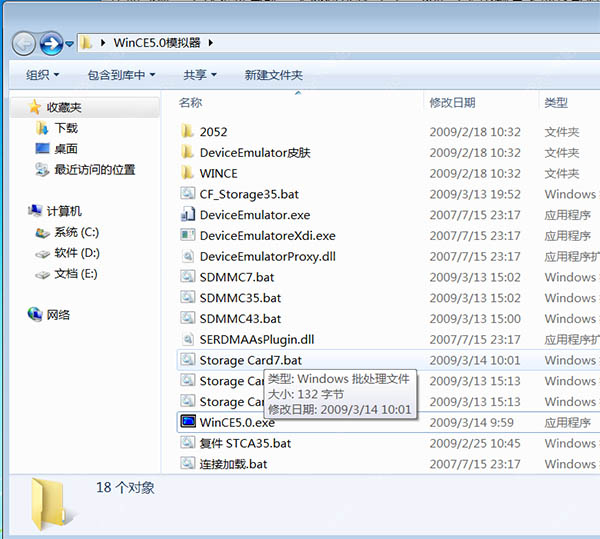Click date 2009/3/14 9:59 of WinCE5.0.exe
The height and width of the screenshot is (539, 600).
[471, 422]
